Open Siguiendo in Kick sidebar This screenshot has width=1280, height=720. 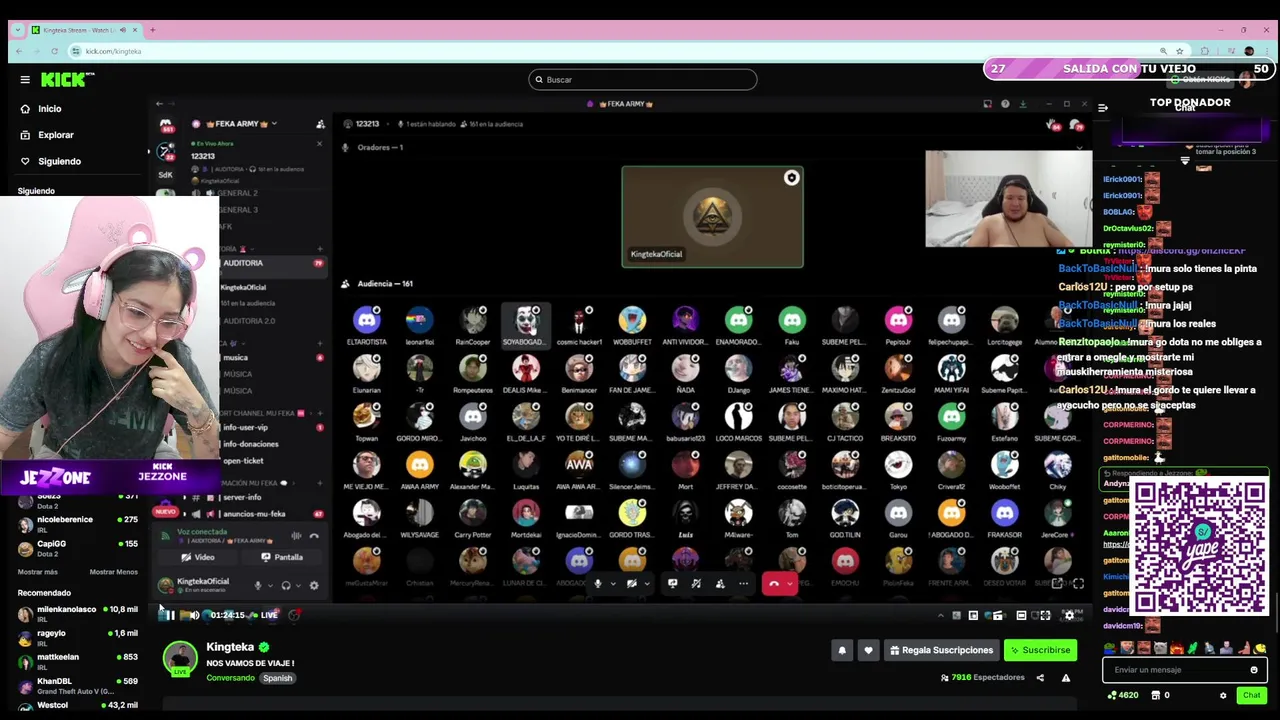(50, 161)
